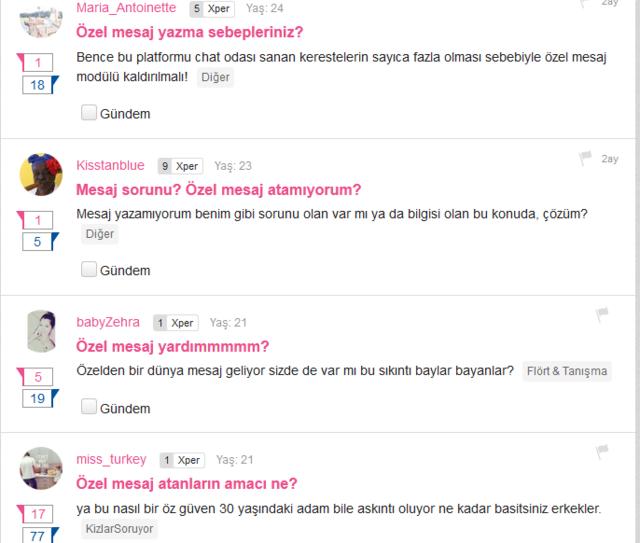Open Maria_Antoinette's profile link
640x543 pixels.
(126, 8)
